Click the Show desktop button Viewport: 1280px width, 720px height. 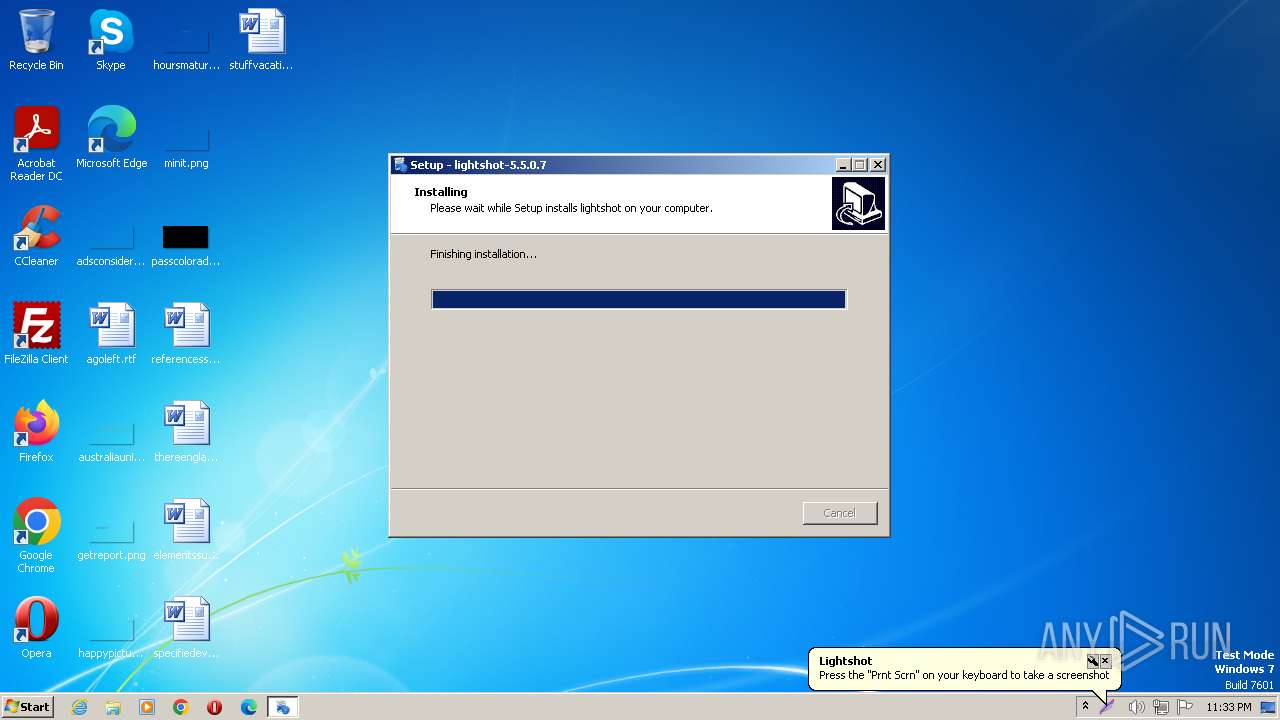click(1268, 707)
